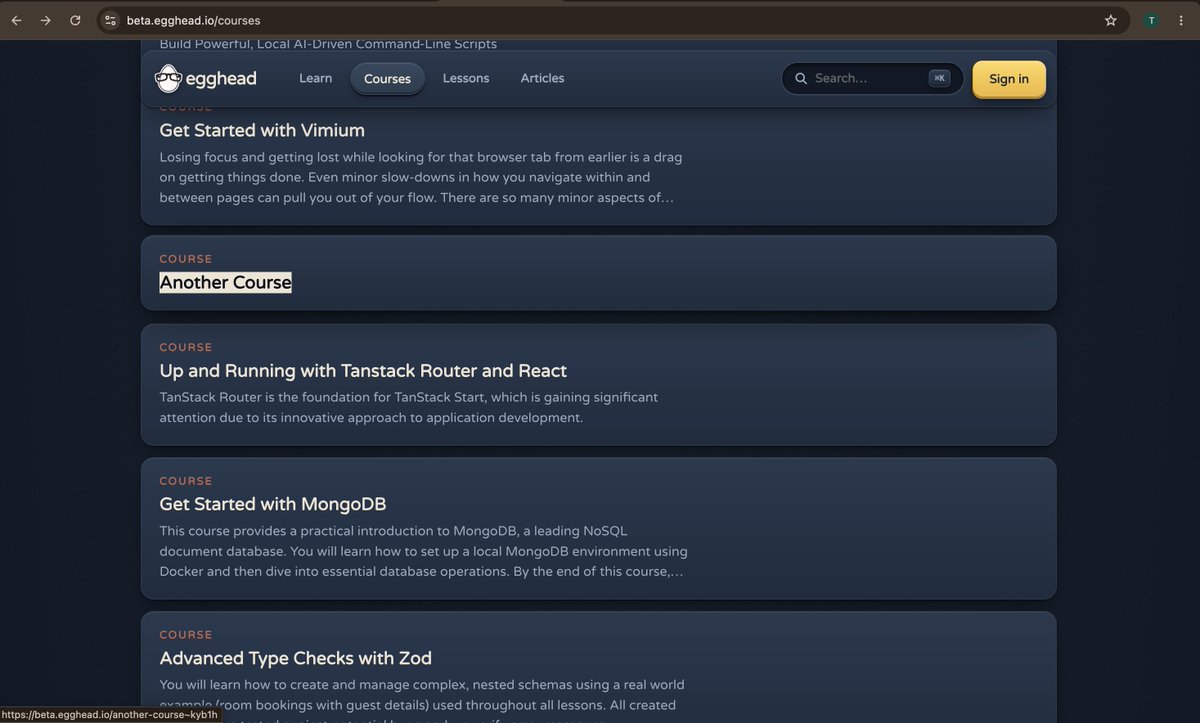Click COURSE label above MongoDB title

pos(186,481)
